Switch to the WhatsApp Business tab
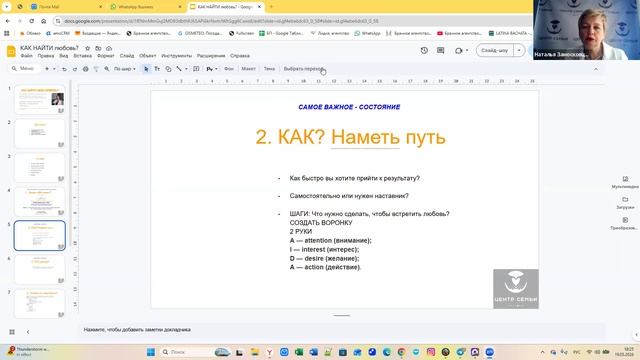640x360 pixels. [x=145, y=7]
